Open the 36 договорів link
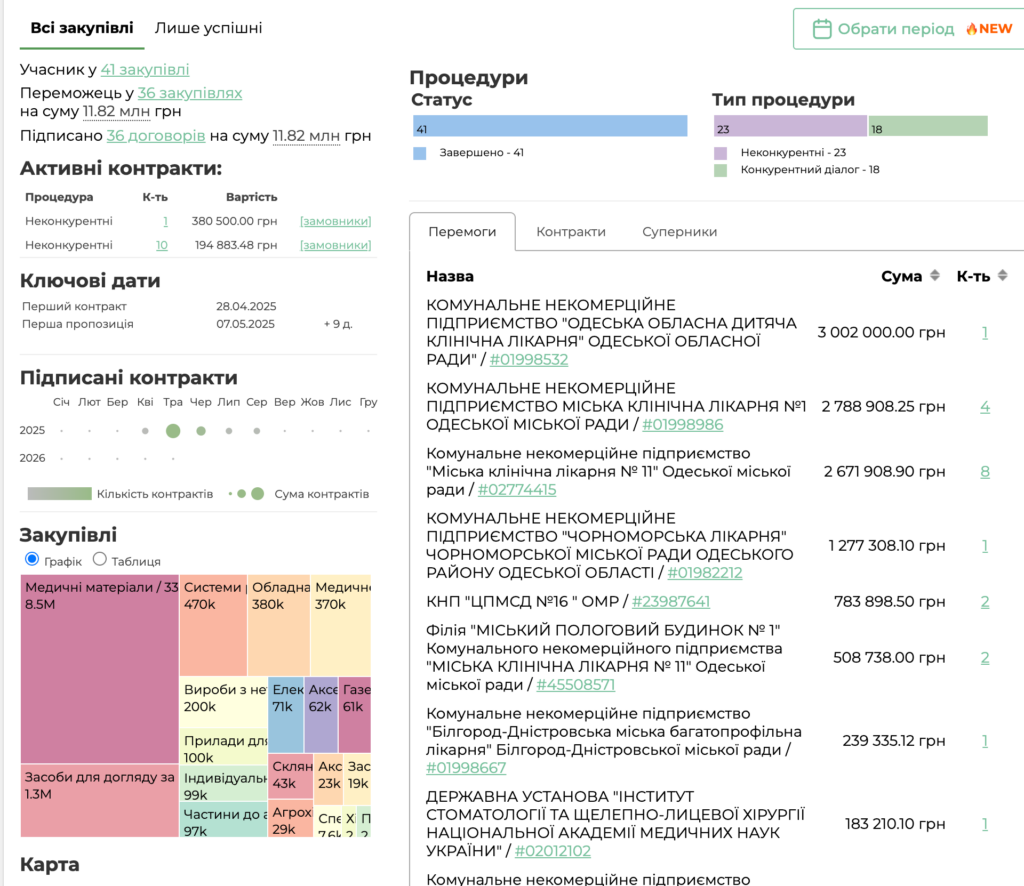Viewport: 1024px width, 886px height. click(156, 136)
